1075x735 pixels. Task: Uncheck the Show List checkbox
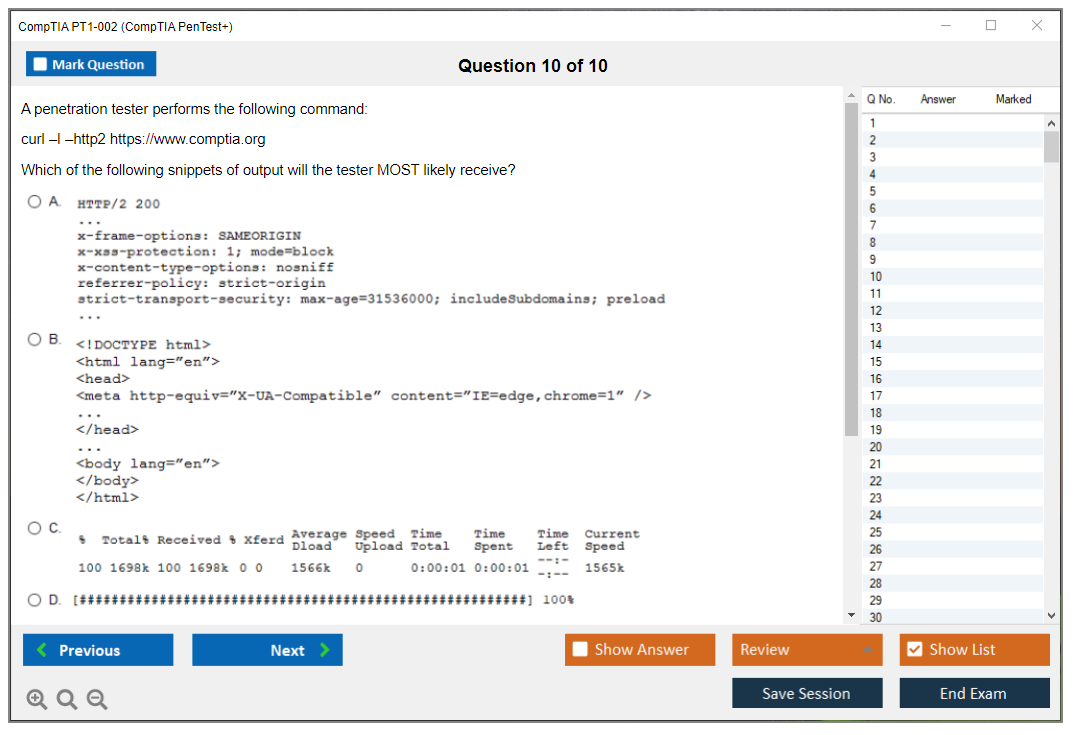click(914, 650)
